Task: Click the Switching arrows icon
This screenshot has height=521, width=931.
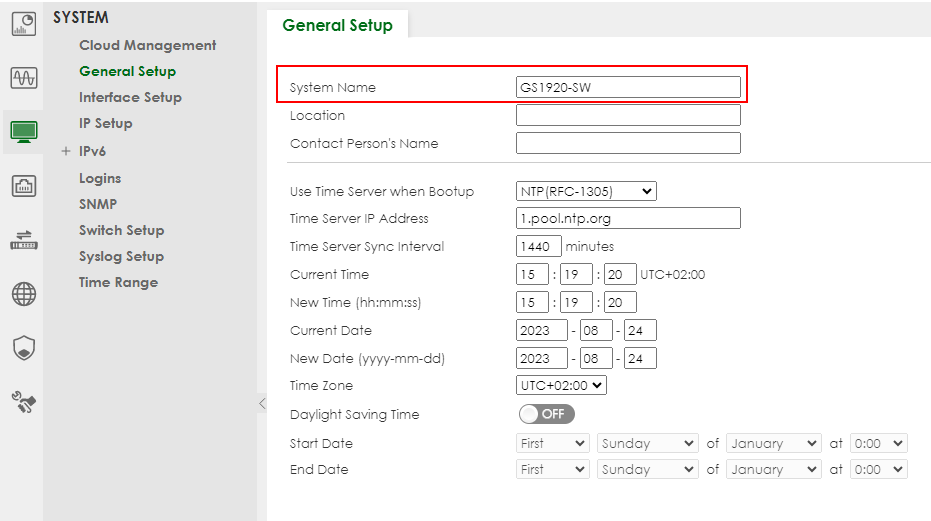Action: pyautogui.click(x=23, y=239)
